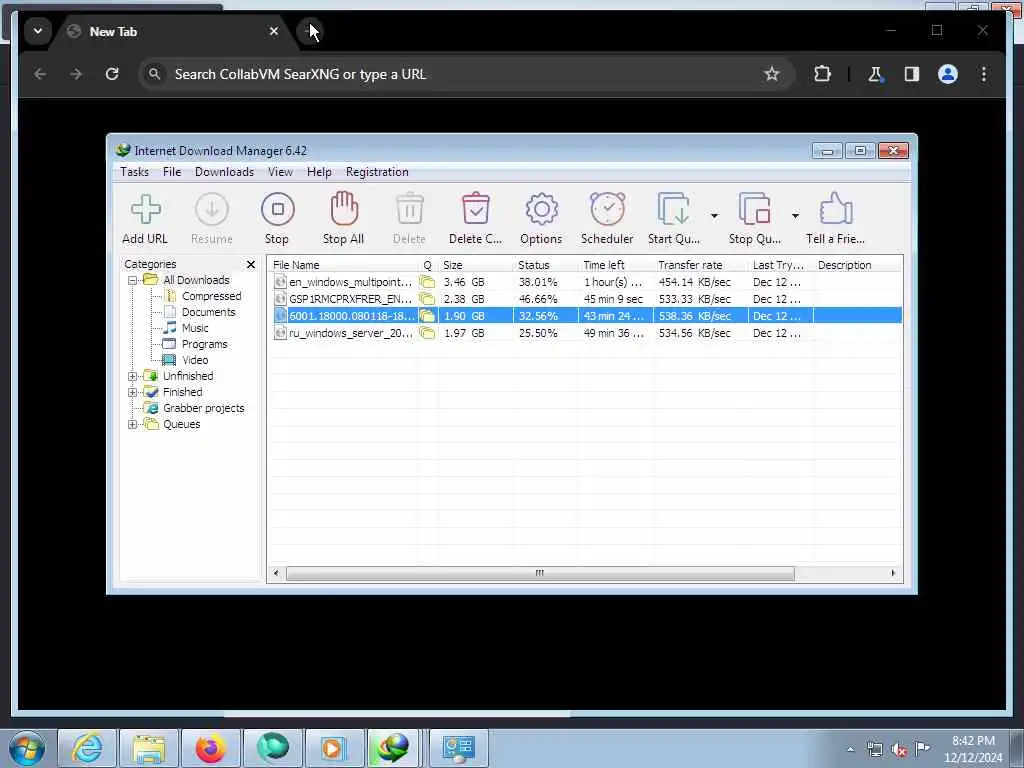Sort by Time left column header
This screenshot has height=768, width=1024.
pyautogui.click(x=616, y=265)
